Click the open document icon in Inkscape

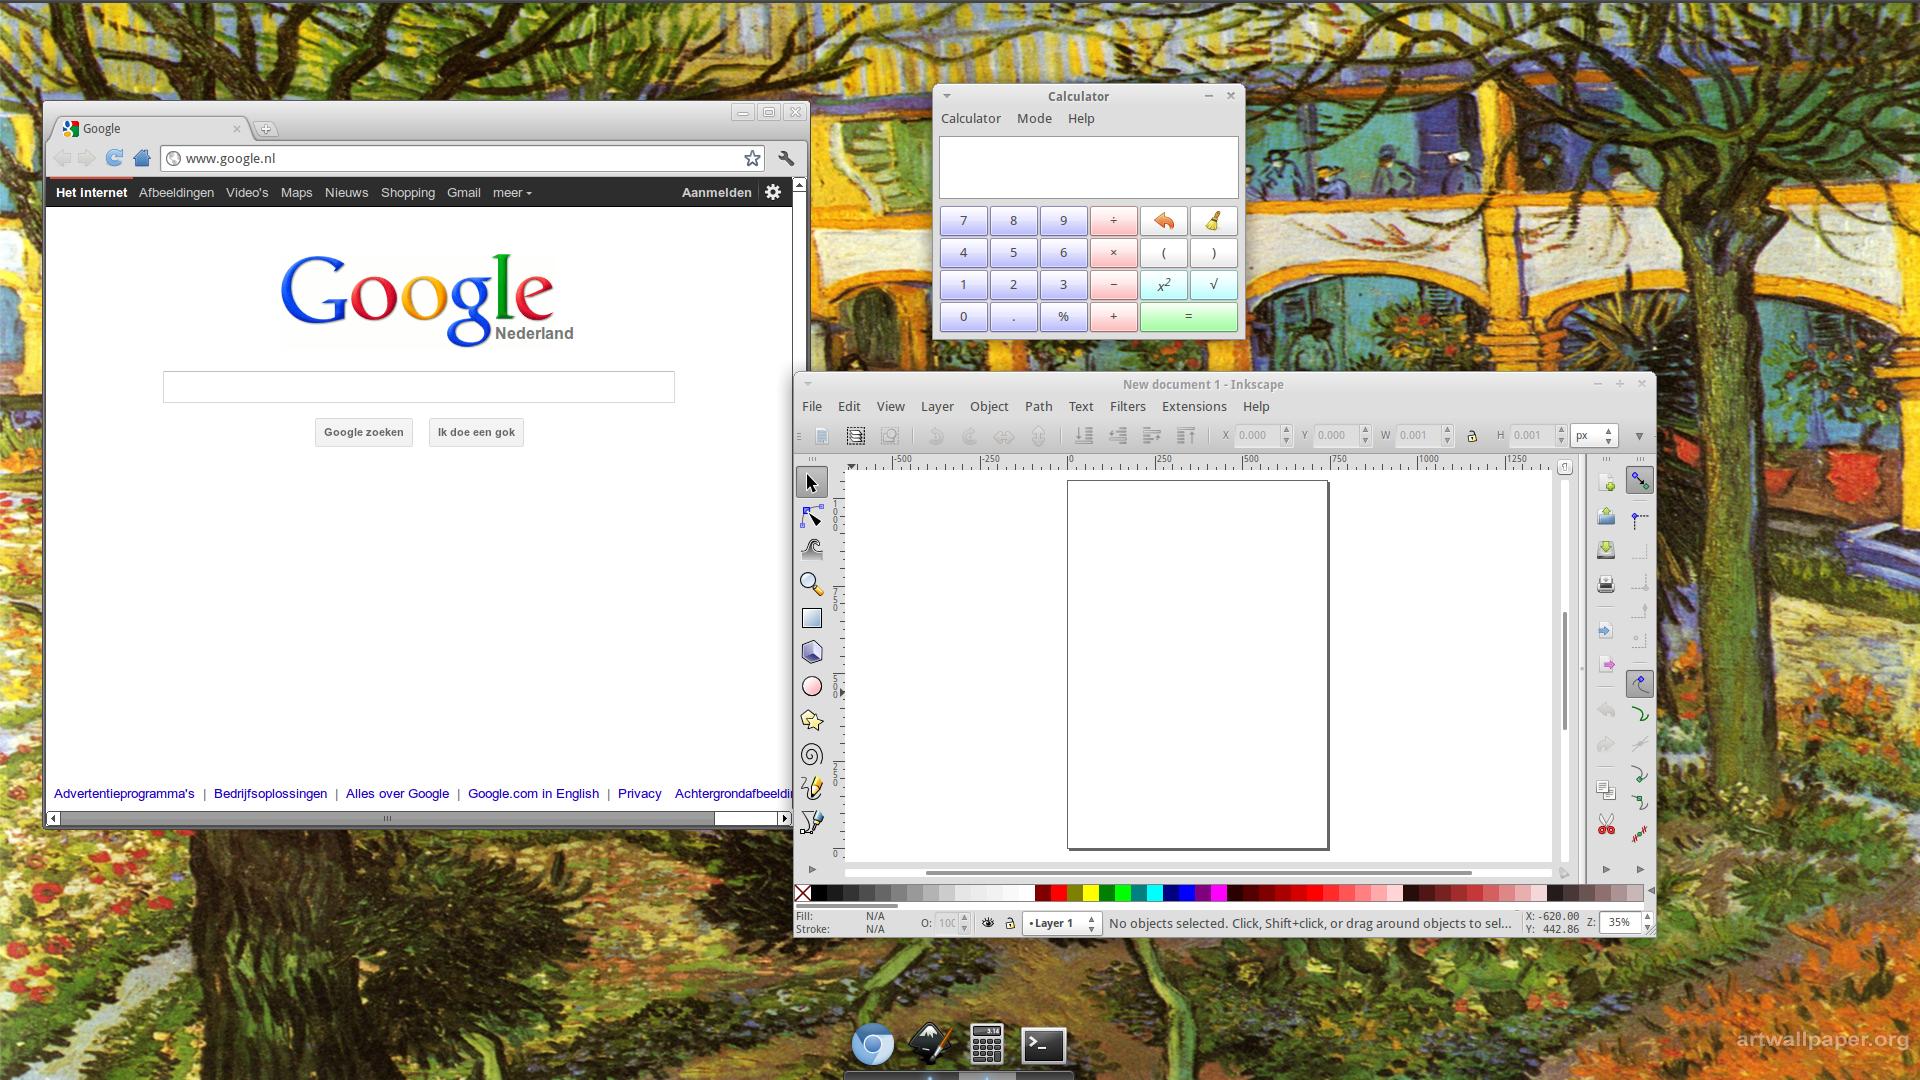click(x=1605, y=516)
